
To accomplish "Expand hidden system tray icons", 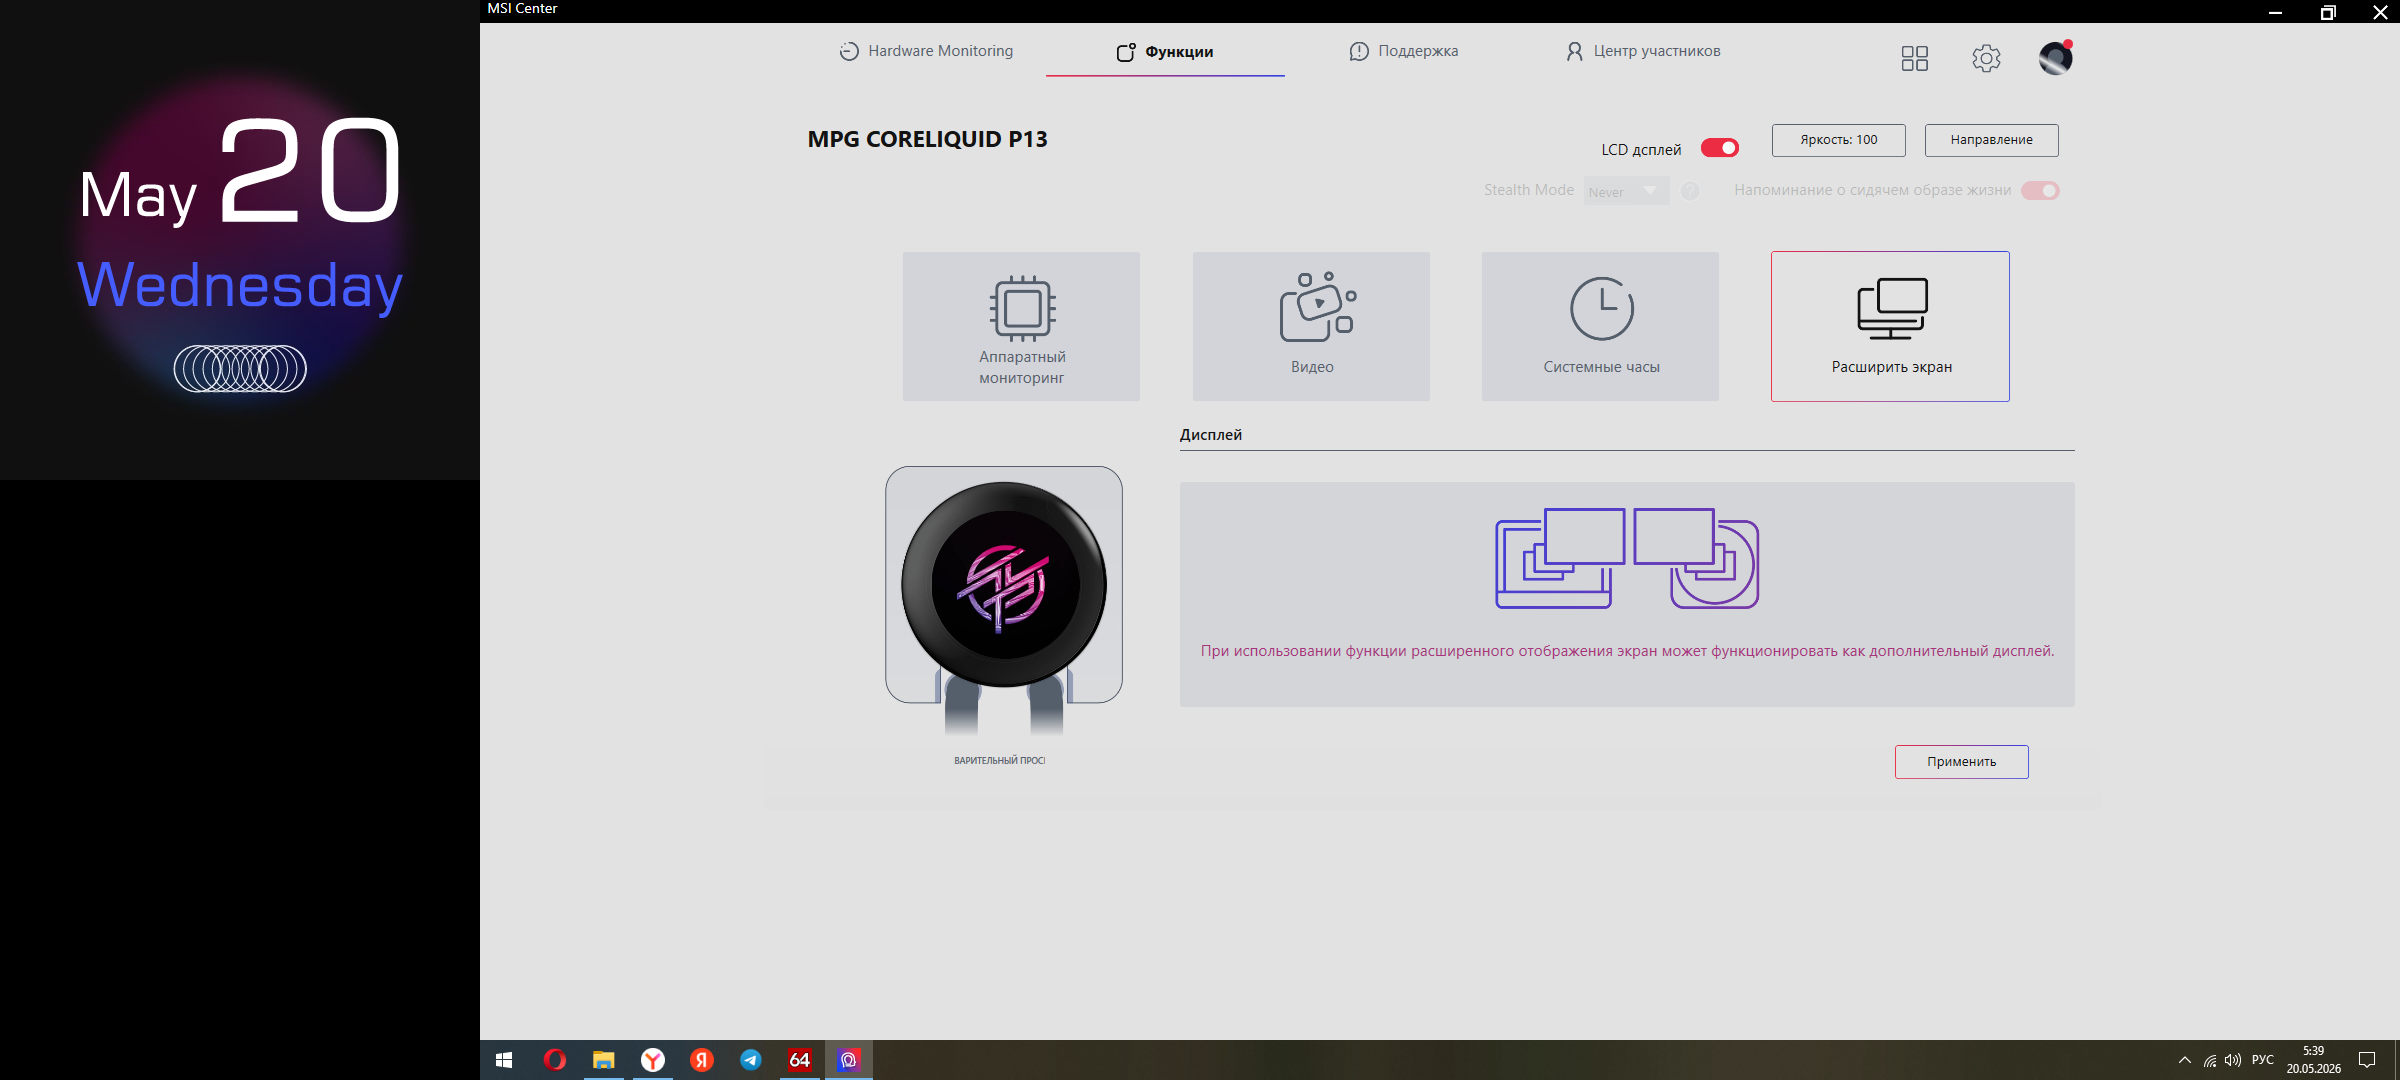I will [2185, 1060].
